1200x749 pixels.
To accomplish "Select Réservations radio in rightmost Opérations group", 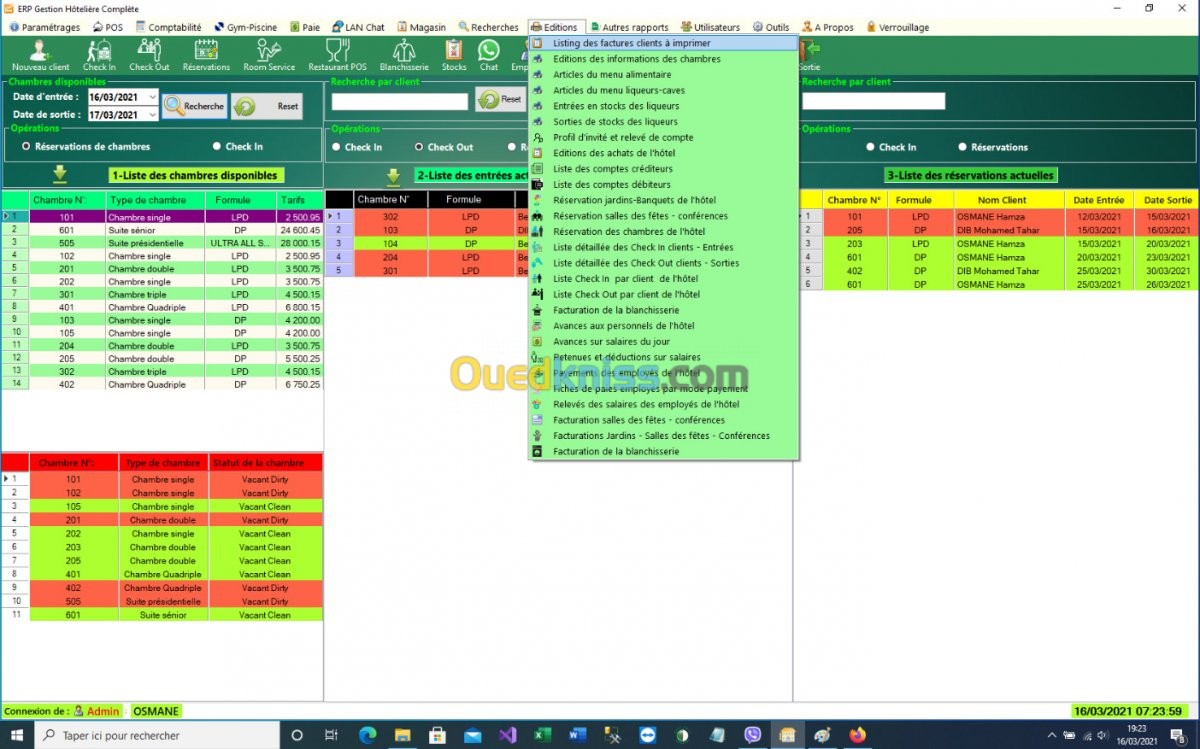I will pos(962,147).
